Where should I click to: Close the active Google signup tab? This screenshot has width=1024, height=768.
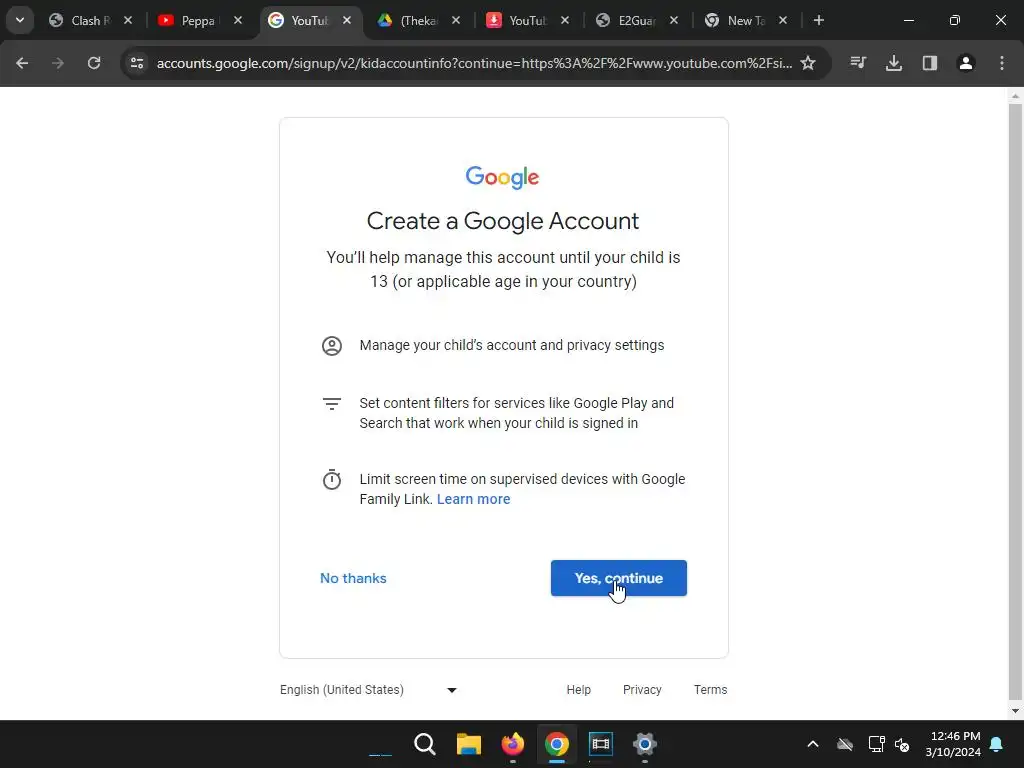coord(347,20)
